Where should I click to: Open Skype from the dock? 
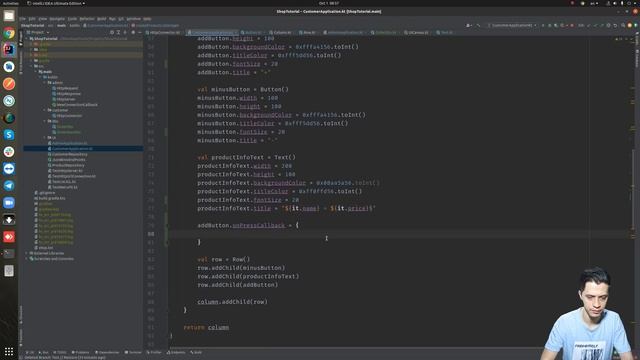click(9, 135)
